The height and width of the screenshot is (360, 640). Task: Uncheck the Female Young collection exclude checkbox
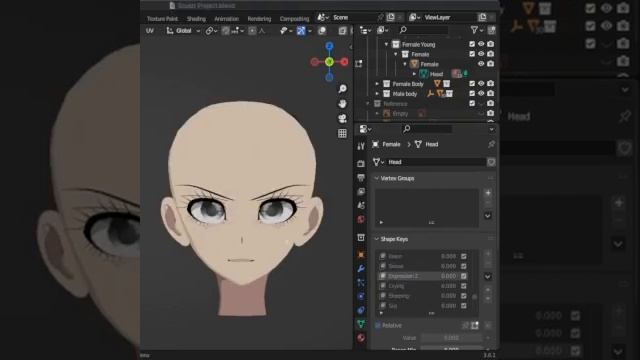tap(472, 44)
